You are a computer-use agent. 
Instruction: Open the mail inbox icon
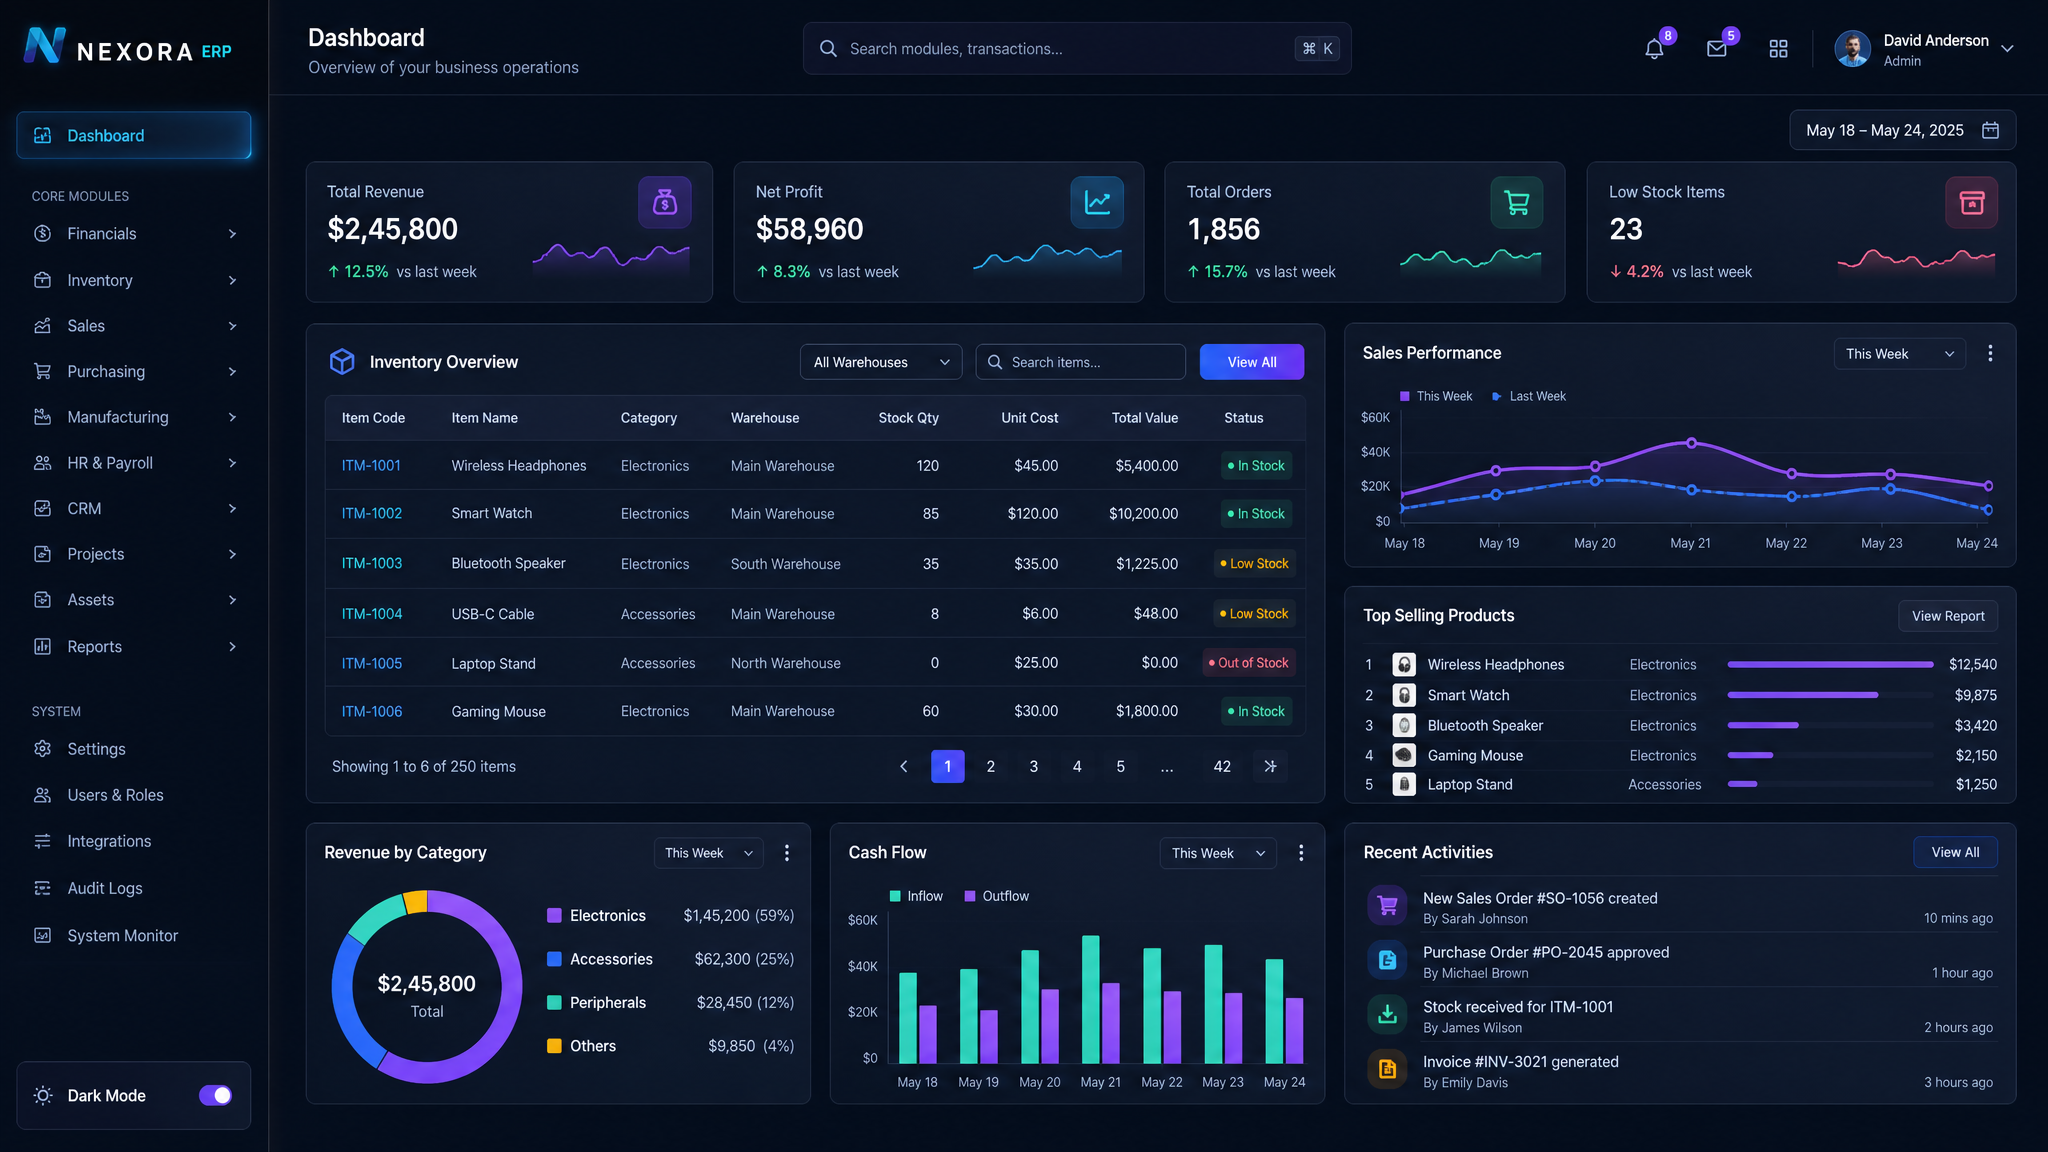pos(1717,49)
